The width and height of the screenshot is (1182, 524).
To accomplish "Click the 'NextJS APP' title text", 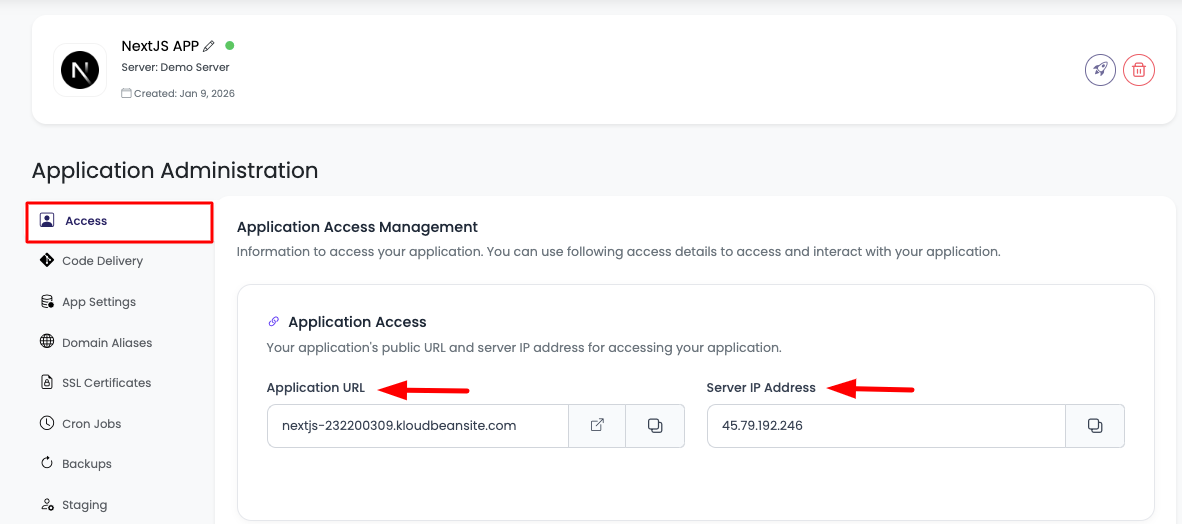I will 160,46.
